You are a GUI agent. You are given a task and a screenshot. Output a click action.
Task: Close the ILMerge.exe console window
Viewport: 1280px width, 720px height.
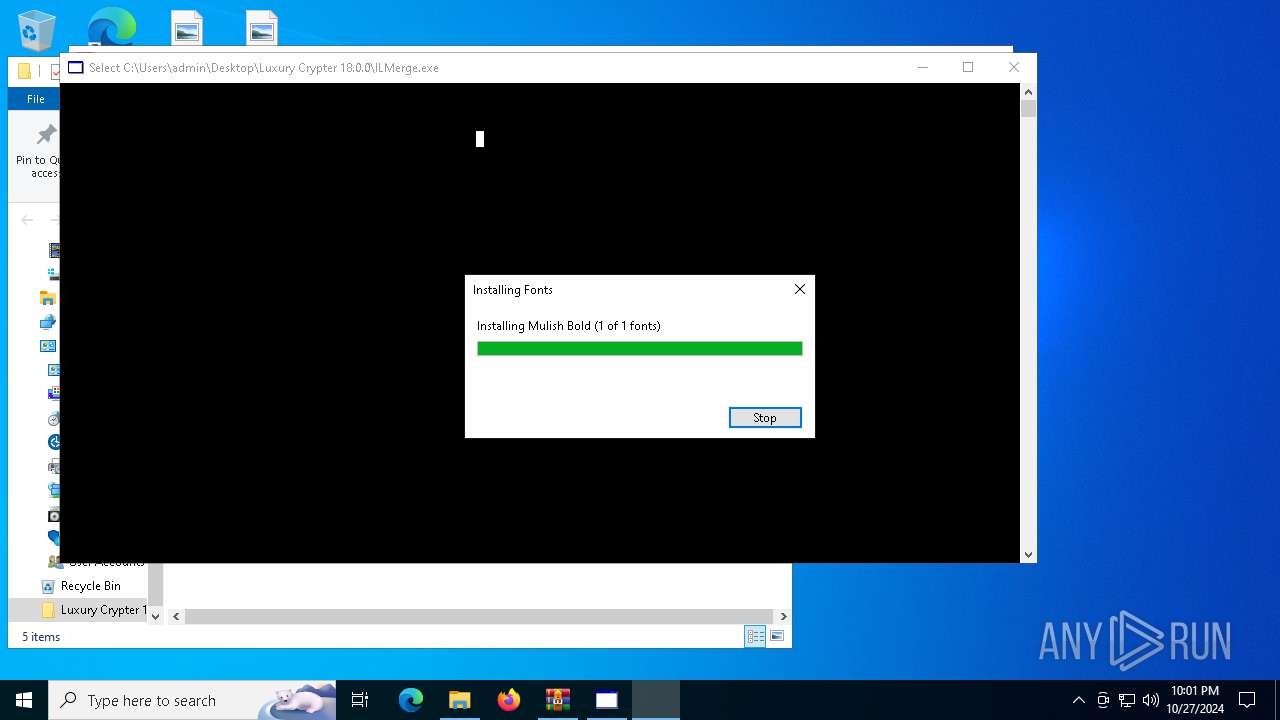(x=1014, y=67)
